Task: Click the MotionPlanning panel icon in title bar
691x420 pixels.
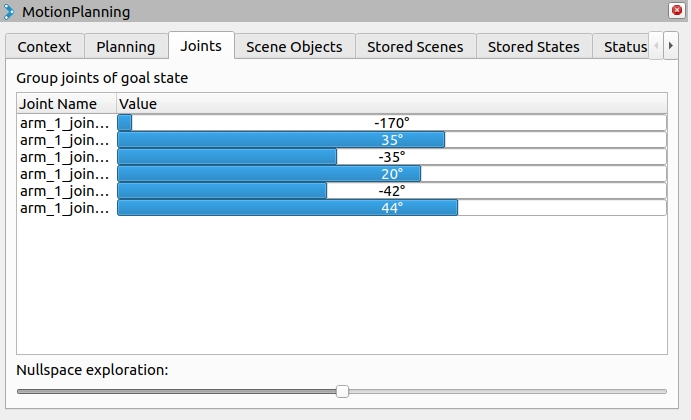Action: [x=8, y=11]
